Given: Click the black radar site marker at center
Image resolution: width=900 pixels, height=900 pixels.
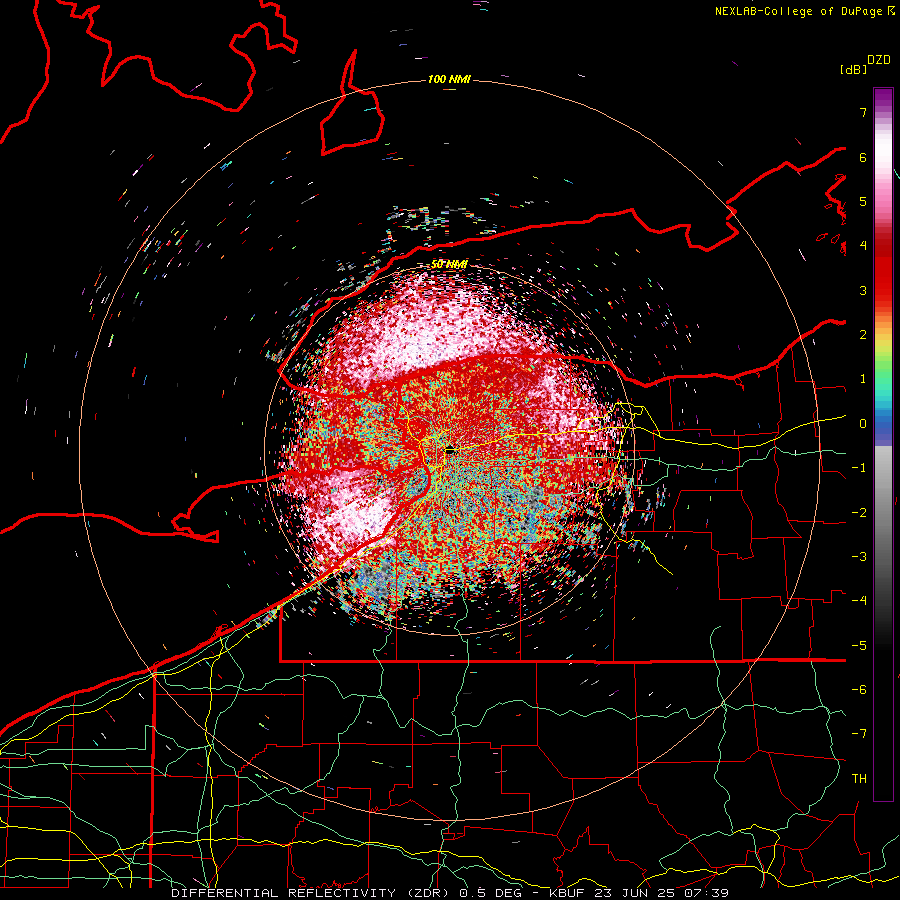Looking at the screenshot, I should (450, 450).
